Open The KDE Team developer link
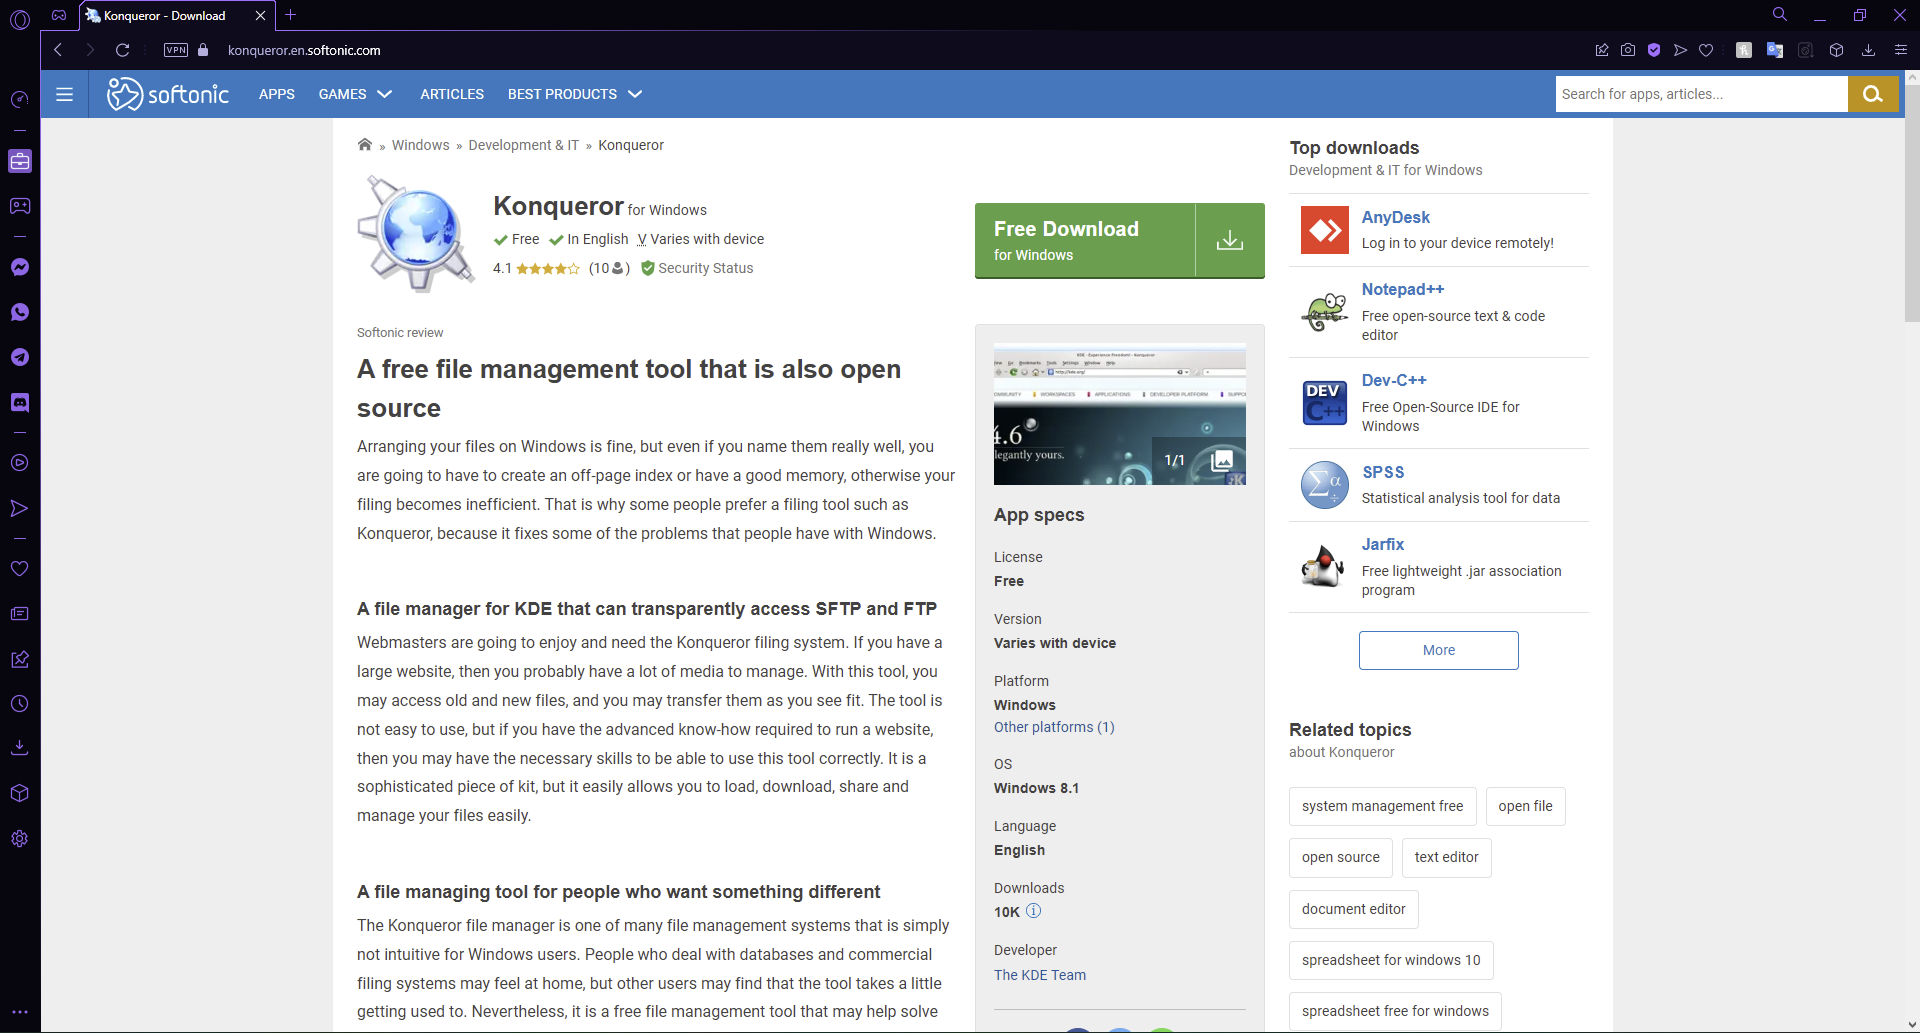Viewport: 1920px width, 1033px height. pos(1039,975)
